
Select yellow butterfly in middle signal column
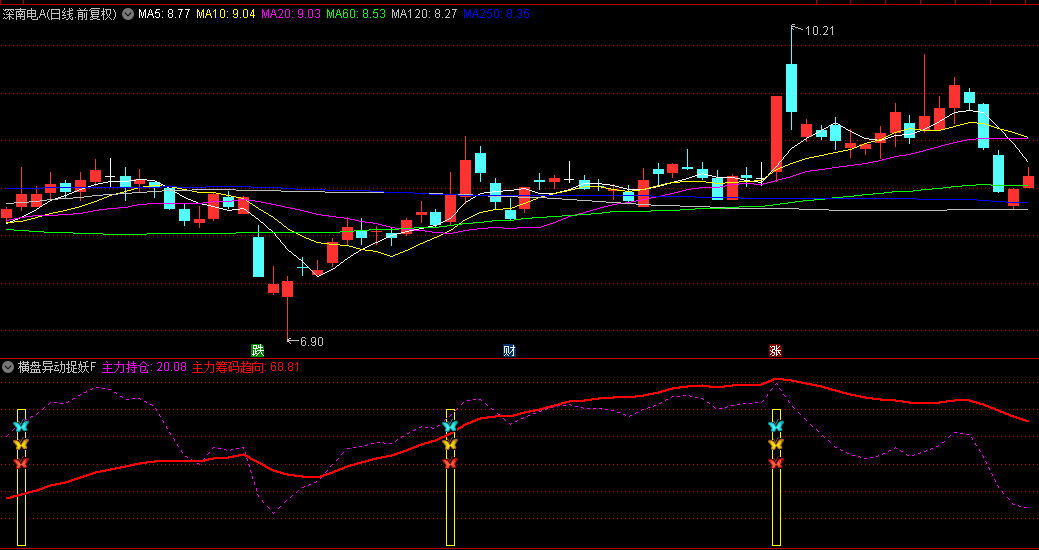click(x=451, y=444)
